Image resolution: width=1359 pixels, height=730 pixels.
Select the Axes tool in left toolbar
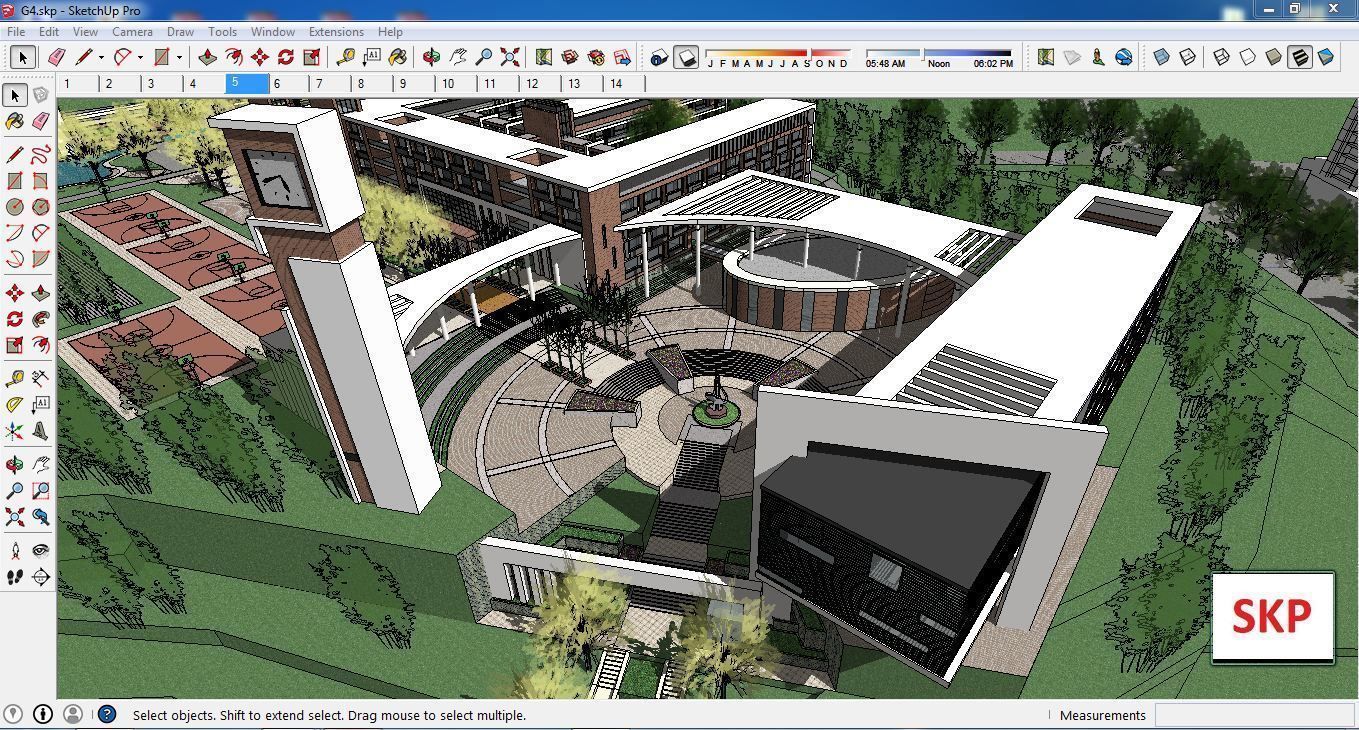coord(14,431)
